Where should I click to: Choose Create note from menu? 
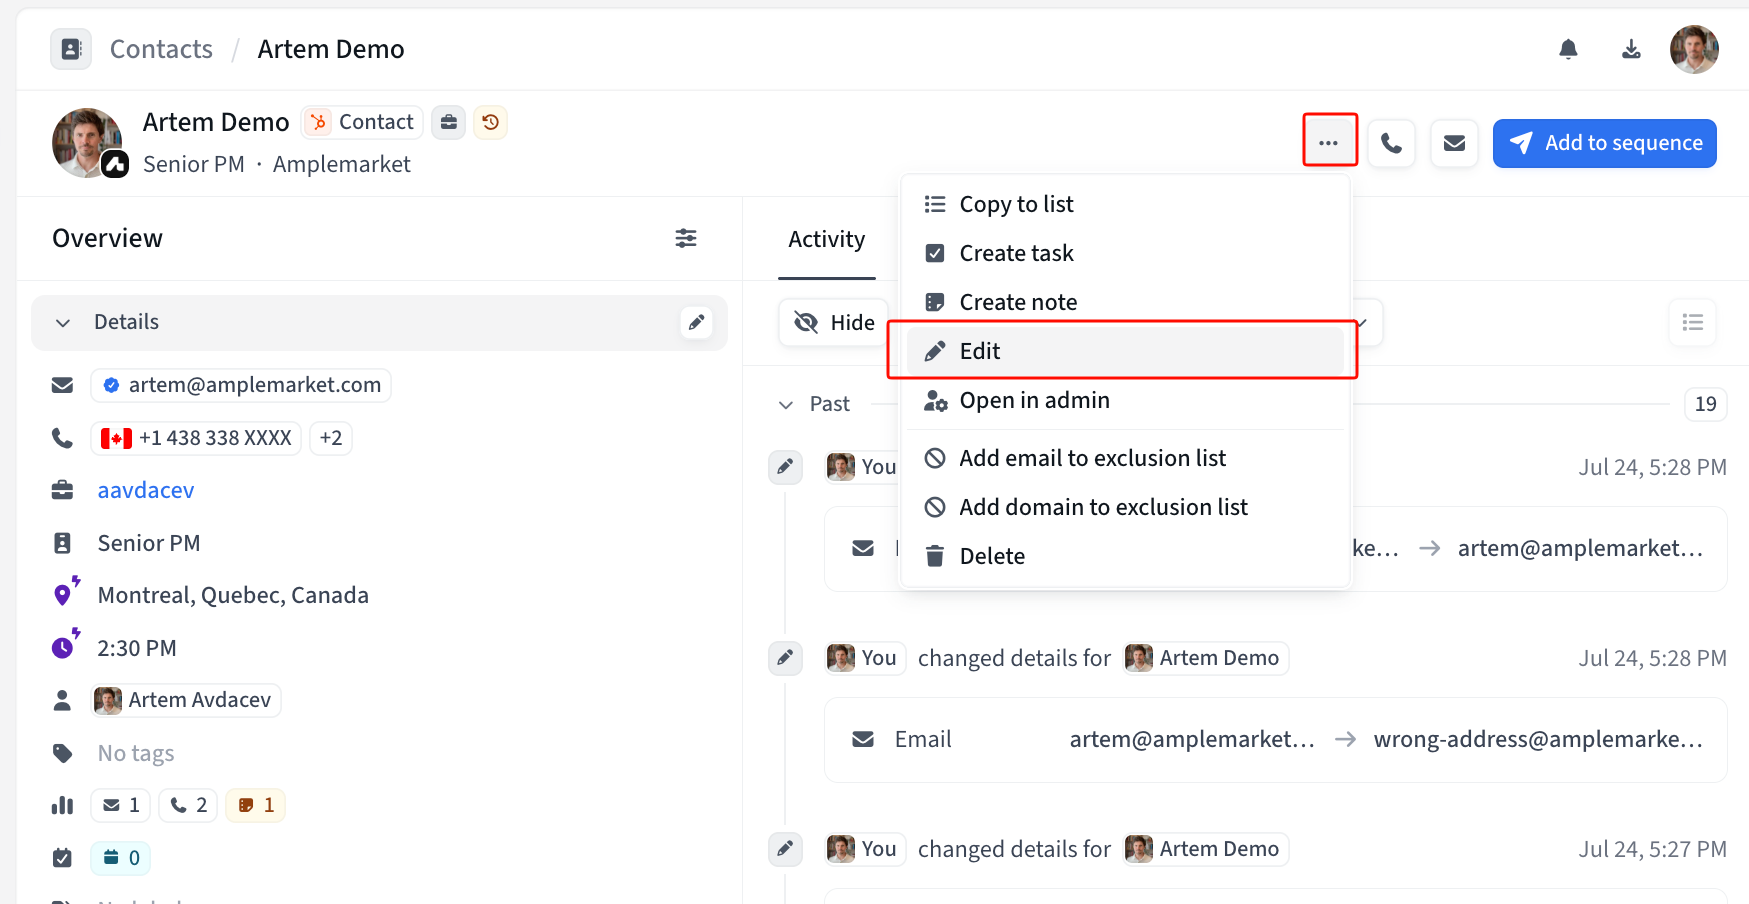click(x=1125, y=302)
